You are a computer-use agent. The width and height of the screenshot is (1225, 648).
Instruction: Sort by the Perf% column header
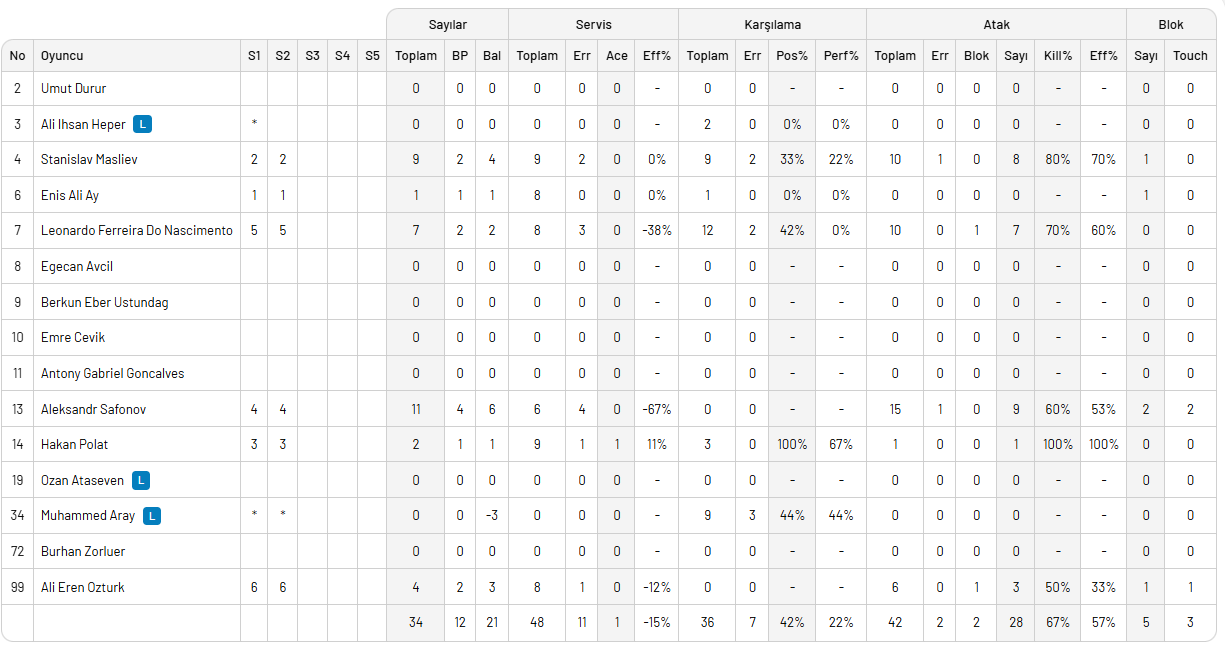click(841, 56)
